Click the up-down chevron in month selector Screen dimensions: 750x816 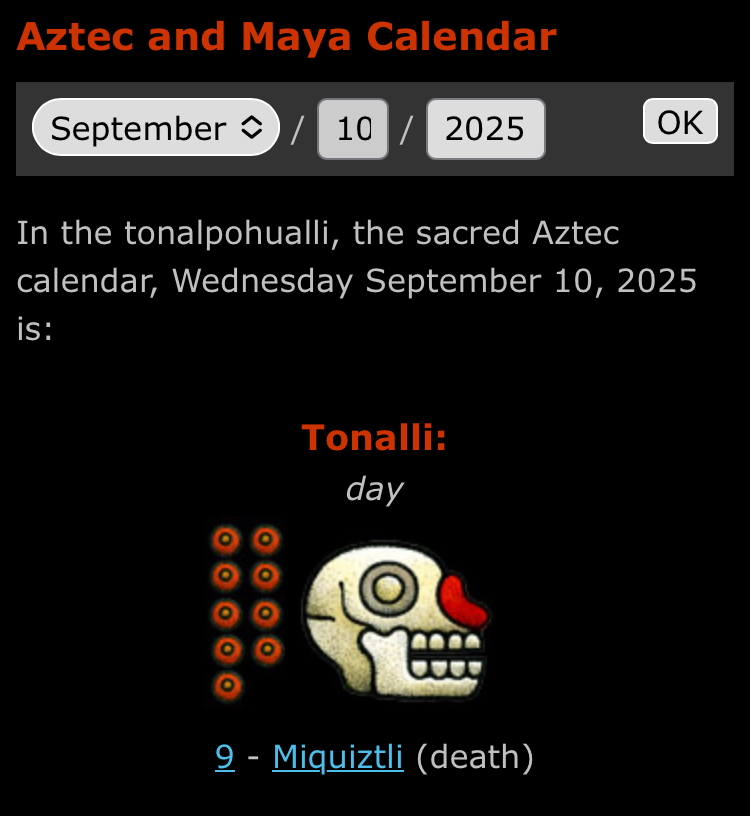[252, 128]
